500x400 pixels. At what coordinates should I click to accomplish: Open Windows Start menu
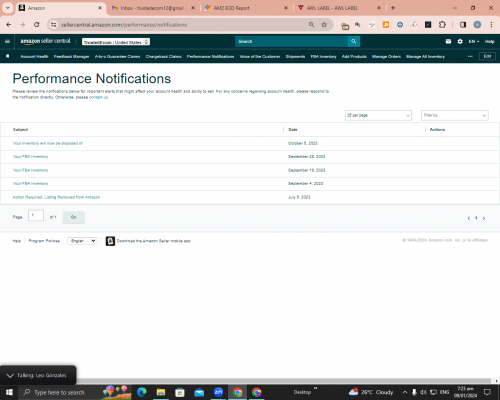(x=9, y=392)
